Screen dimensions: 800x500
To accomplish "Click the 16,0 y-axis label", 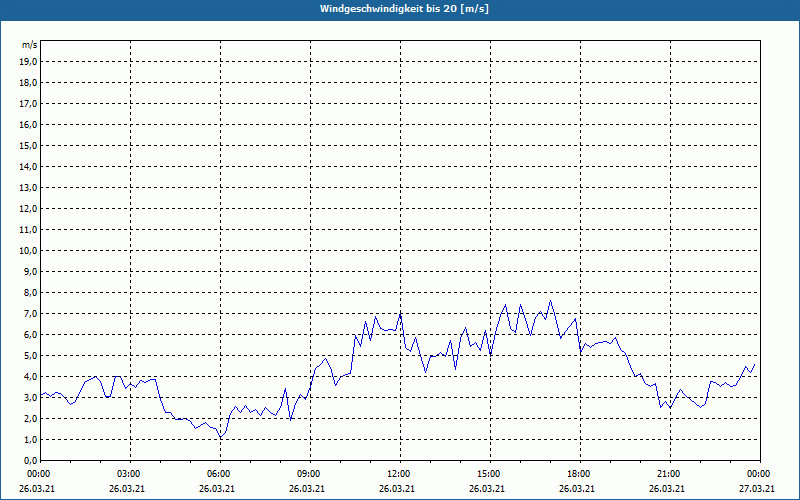I will 29,124.
